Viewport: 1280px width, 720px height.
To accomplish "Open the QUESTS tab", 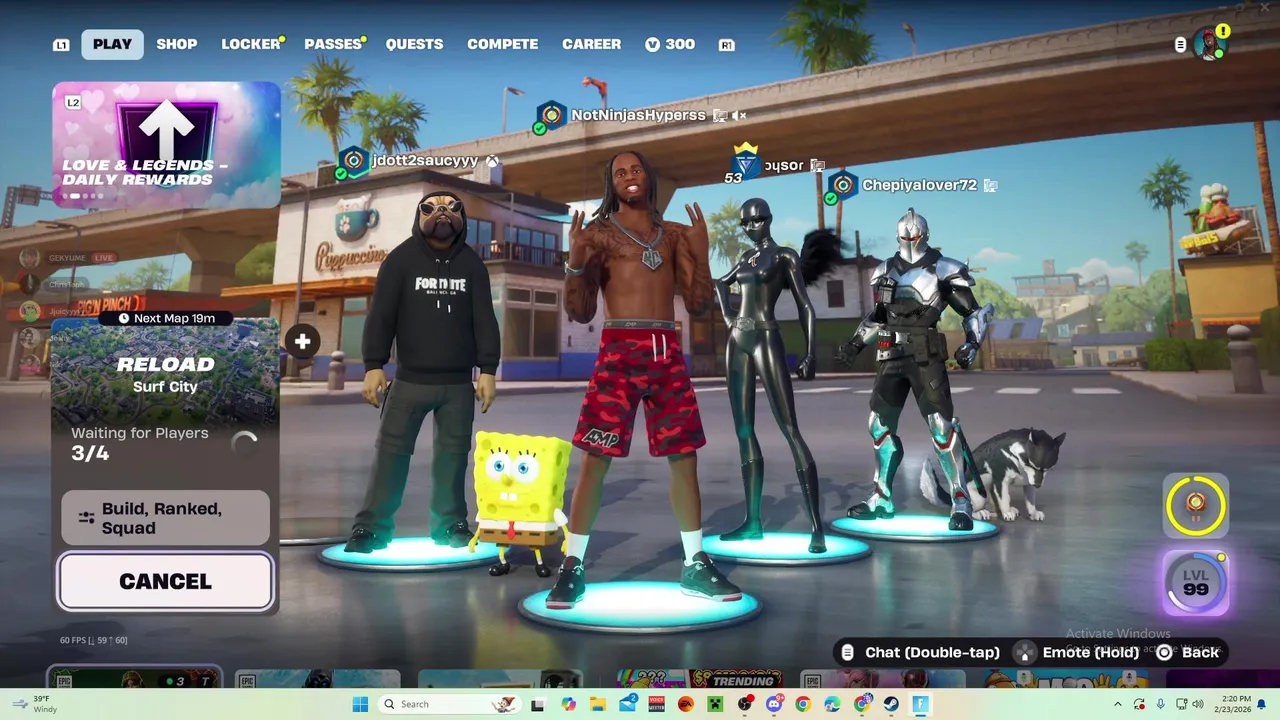I will coord(414,44).
